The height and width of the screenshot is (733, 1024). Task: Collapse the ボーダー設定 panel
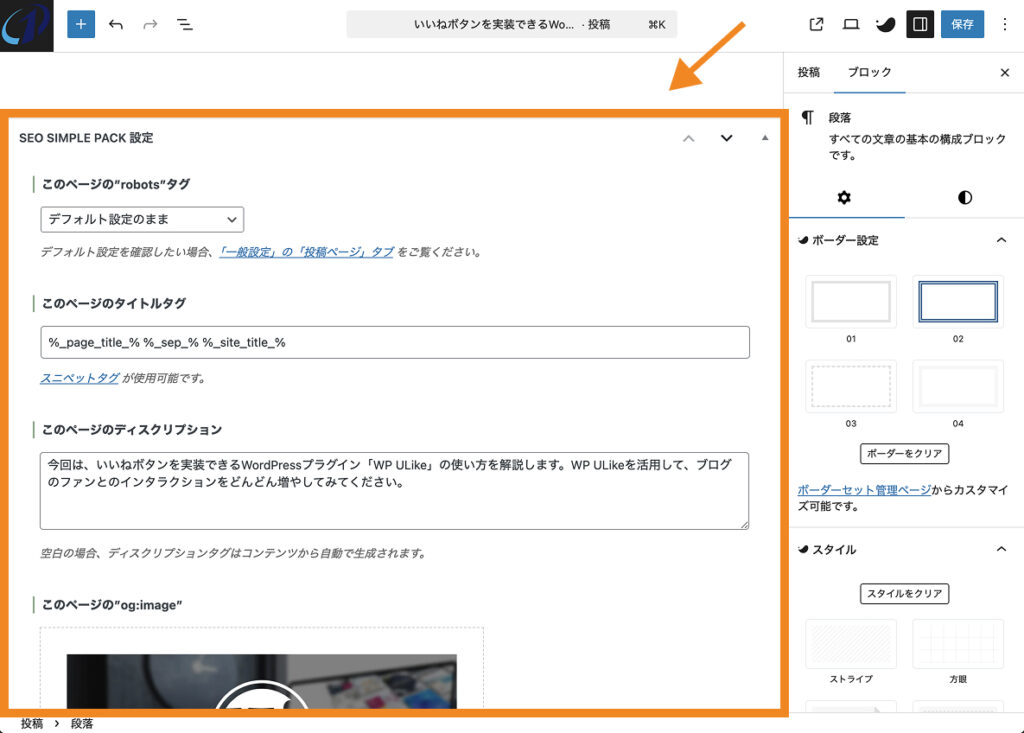click(x=1001, y=241)
